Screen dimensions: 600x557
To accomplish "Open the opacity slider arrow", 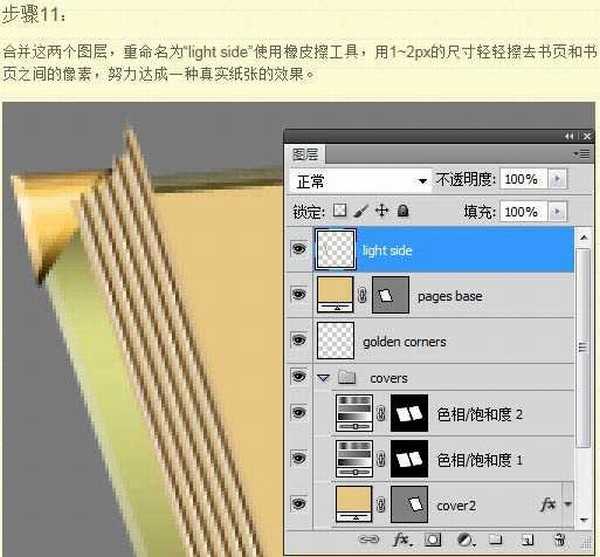I will point(557,180).
